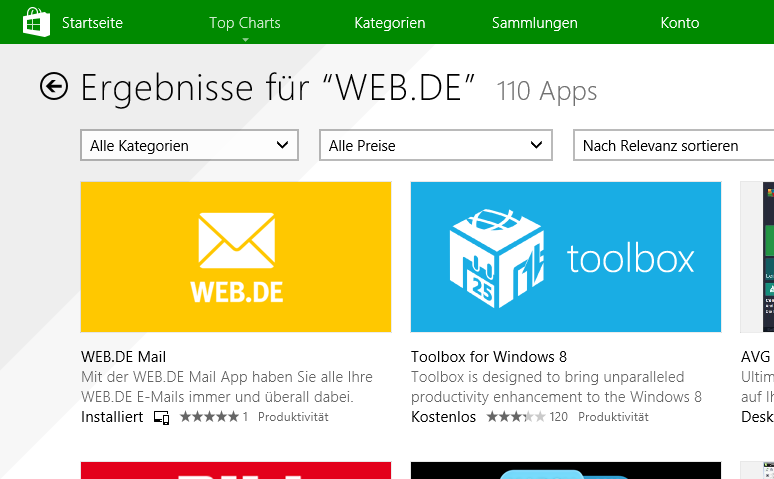The image size is (774, 479).
Task: Open the Startseite menu item
Action: click(x=92, y=23)
